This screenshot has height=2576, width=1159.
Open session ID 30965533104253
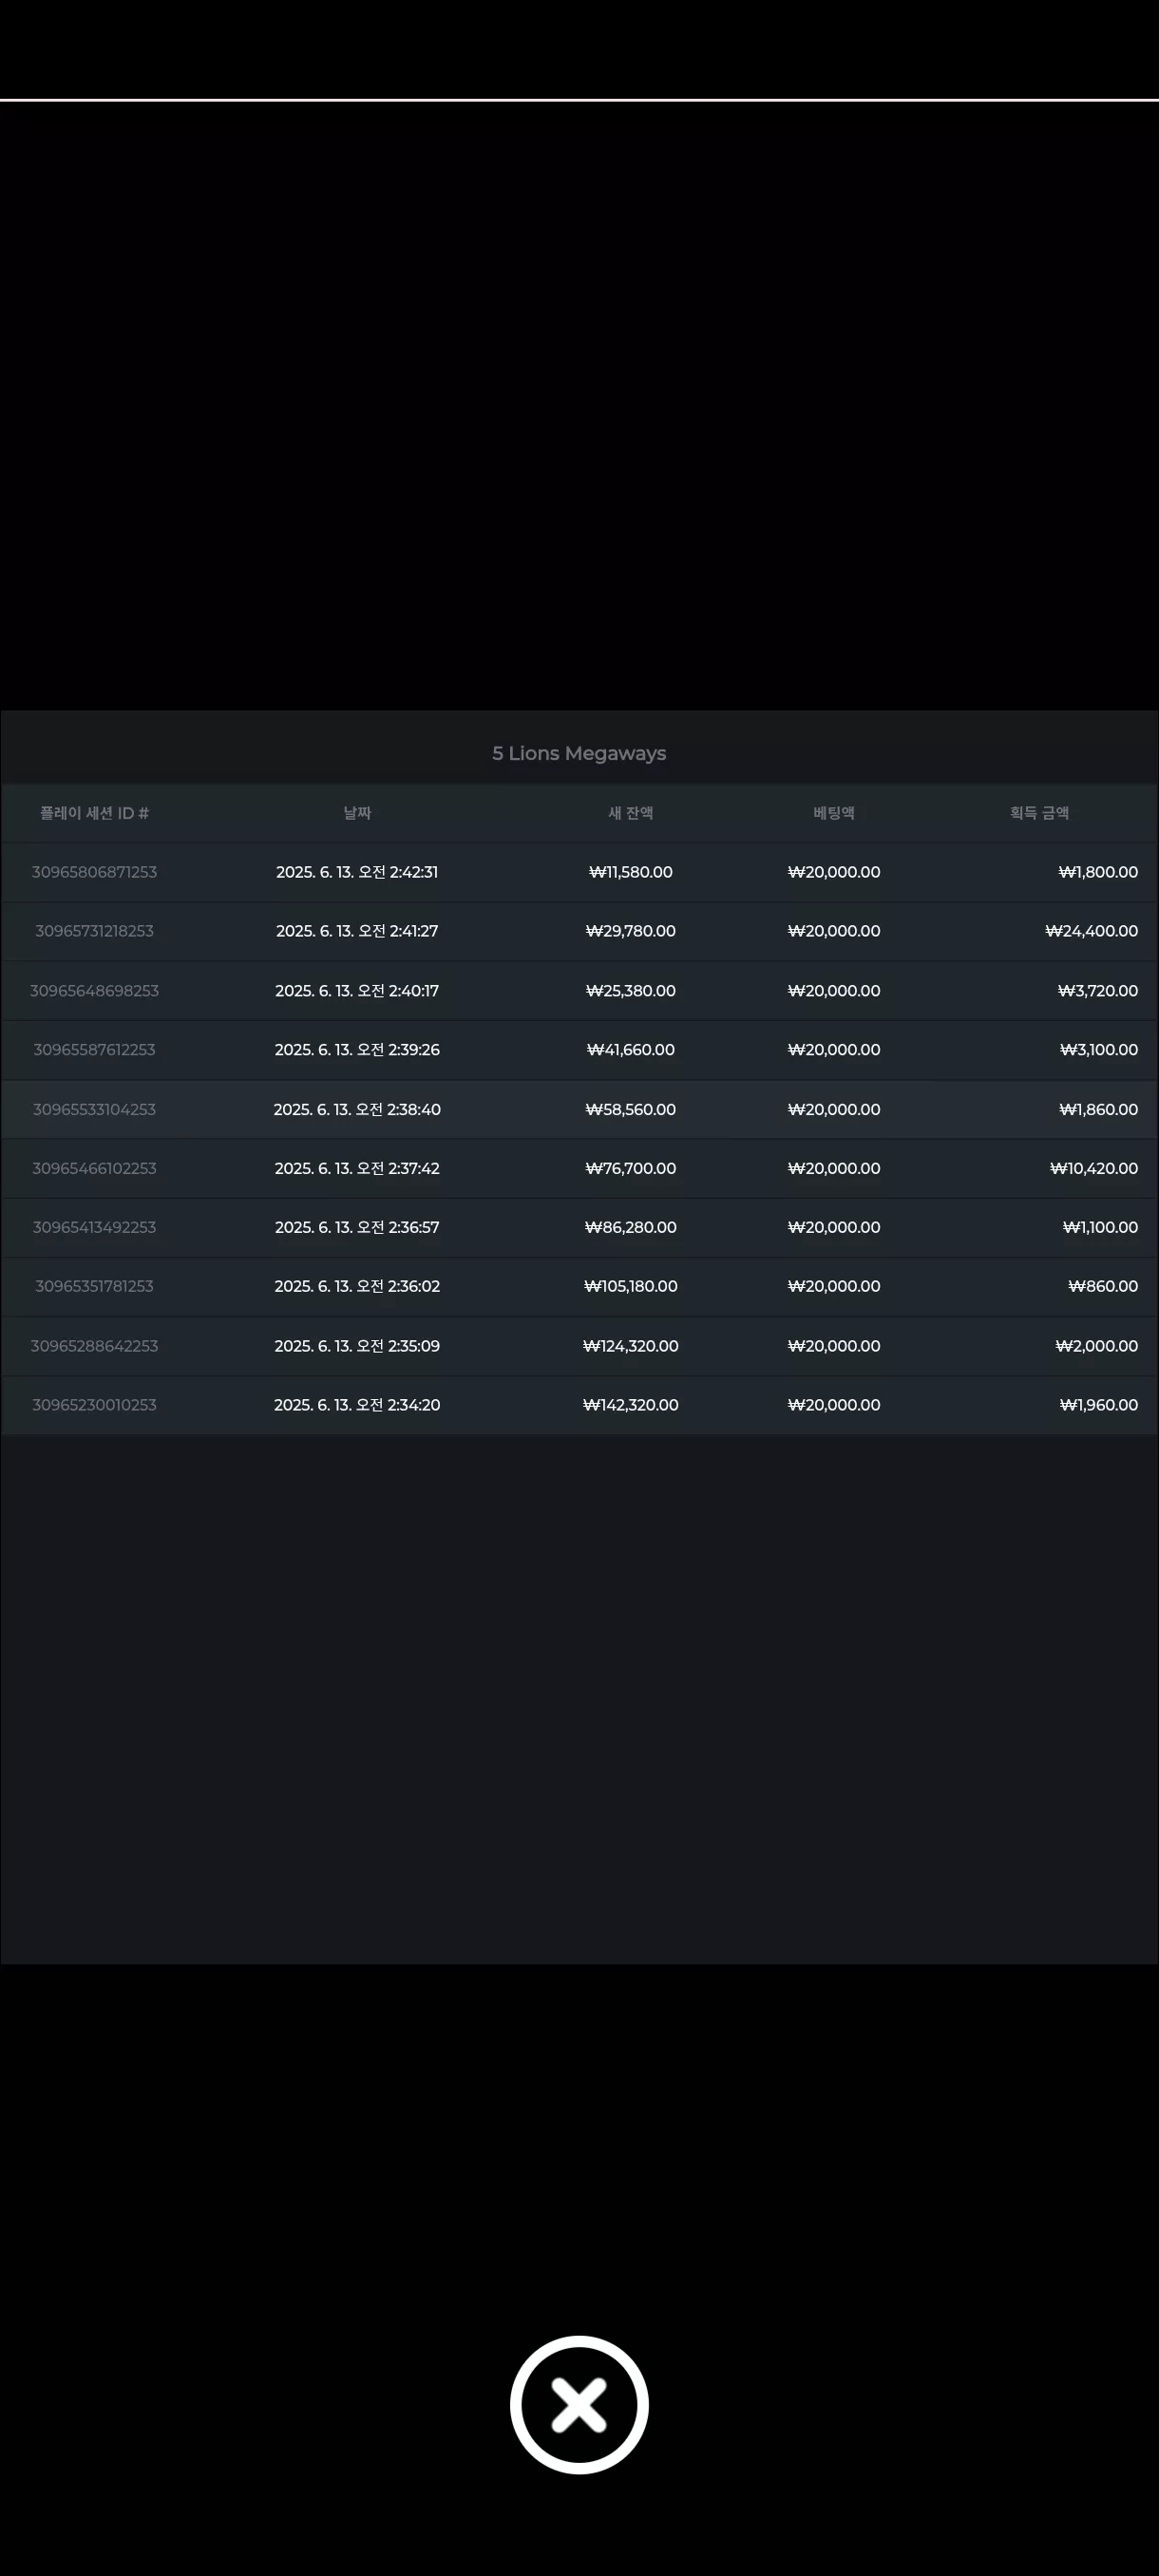click(94, 1109)
